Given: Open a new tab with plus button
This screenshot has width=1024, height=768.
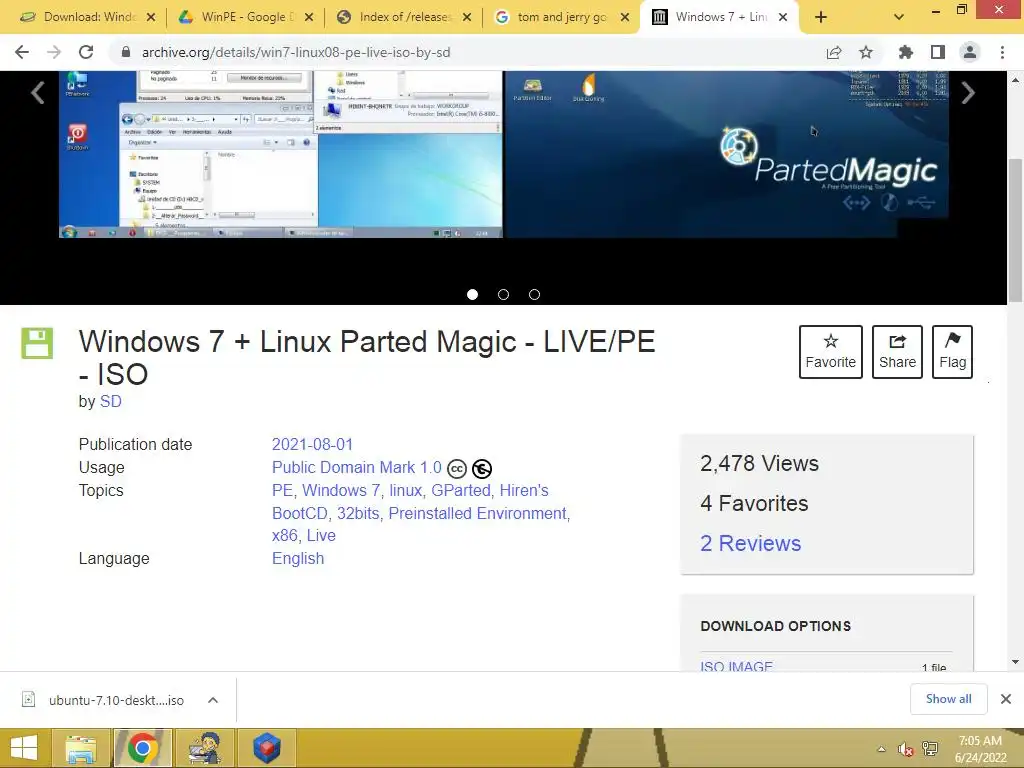Looking at the screenshot, I should 821,18.
